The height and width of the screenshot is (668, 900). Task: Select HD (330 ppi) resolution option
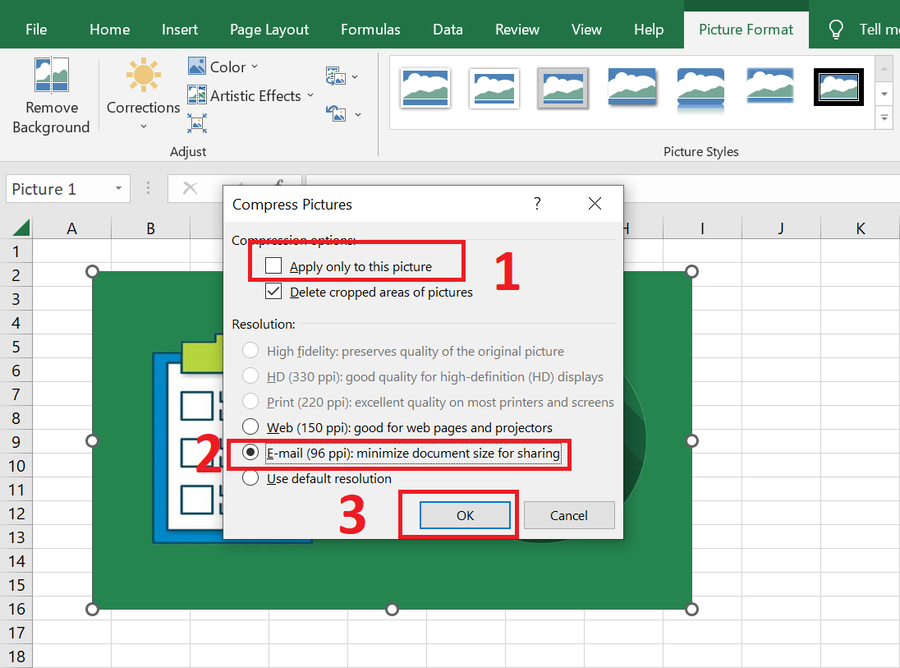click(x=250, y=376)
